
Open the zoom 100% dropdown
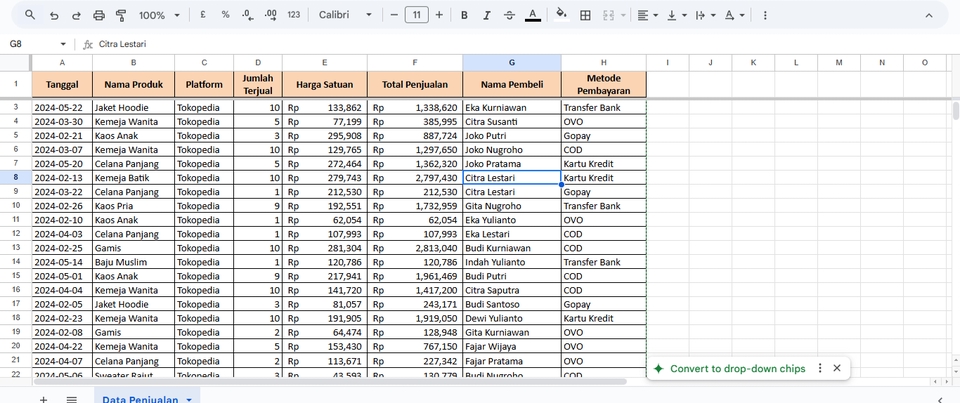click(160, 15)
